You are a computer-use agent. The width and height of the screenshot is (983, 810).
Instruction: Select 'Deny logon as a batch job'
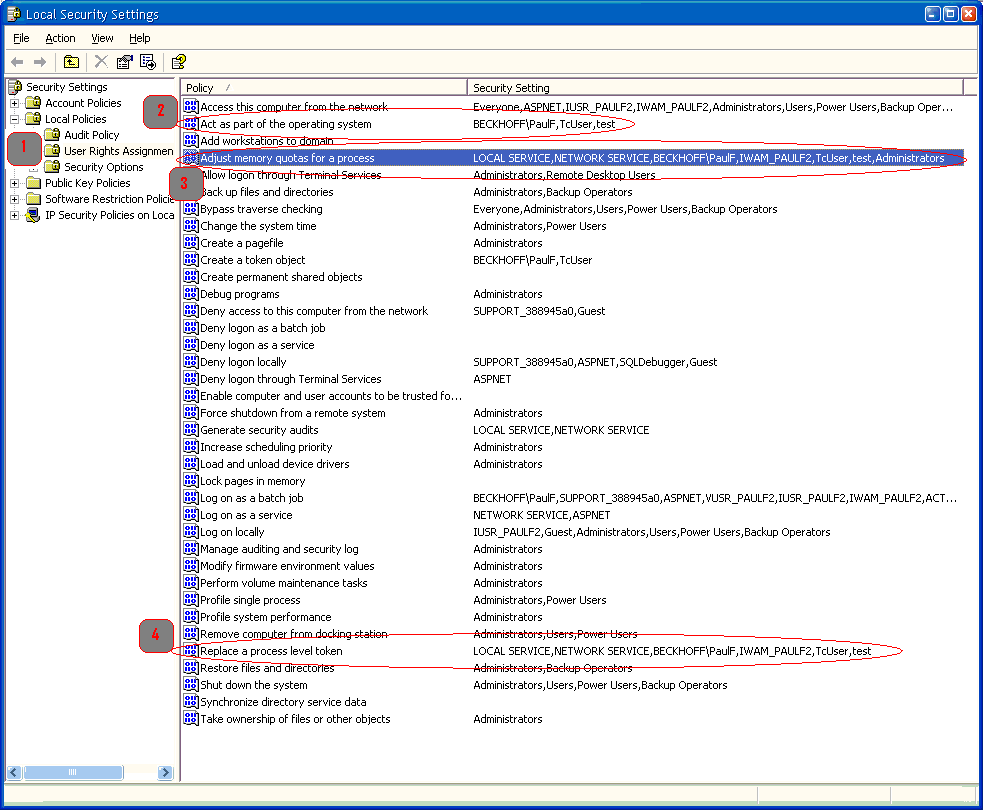click(x=262, y=328)
